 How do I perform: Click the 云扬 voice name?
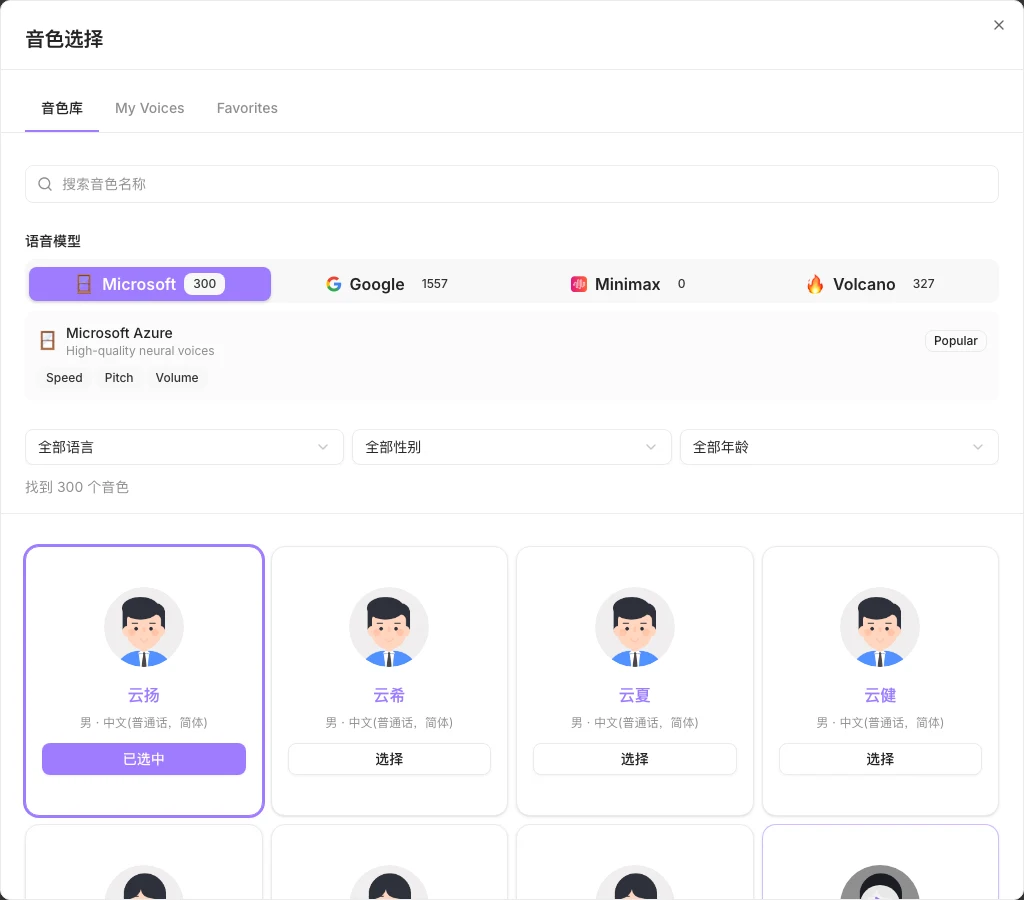click(x=144, y=696)
